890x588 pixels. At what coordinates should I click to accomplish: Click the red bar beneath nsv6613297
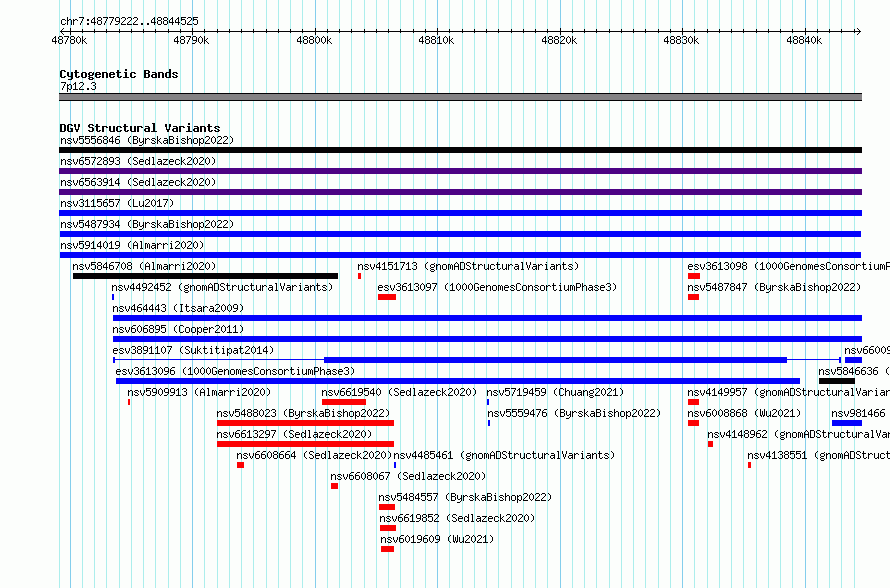point(305,444)
